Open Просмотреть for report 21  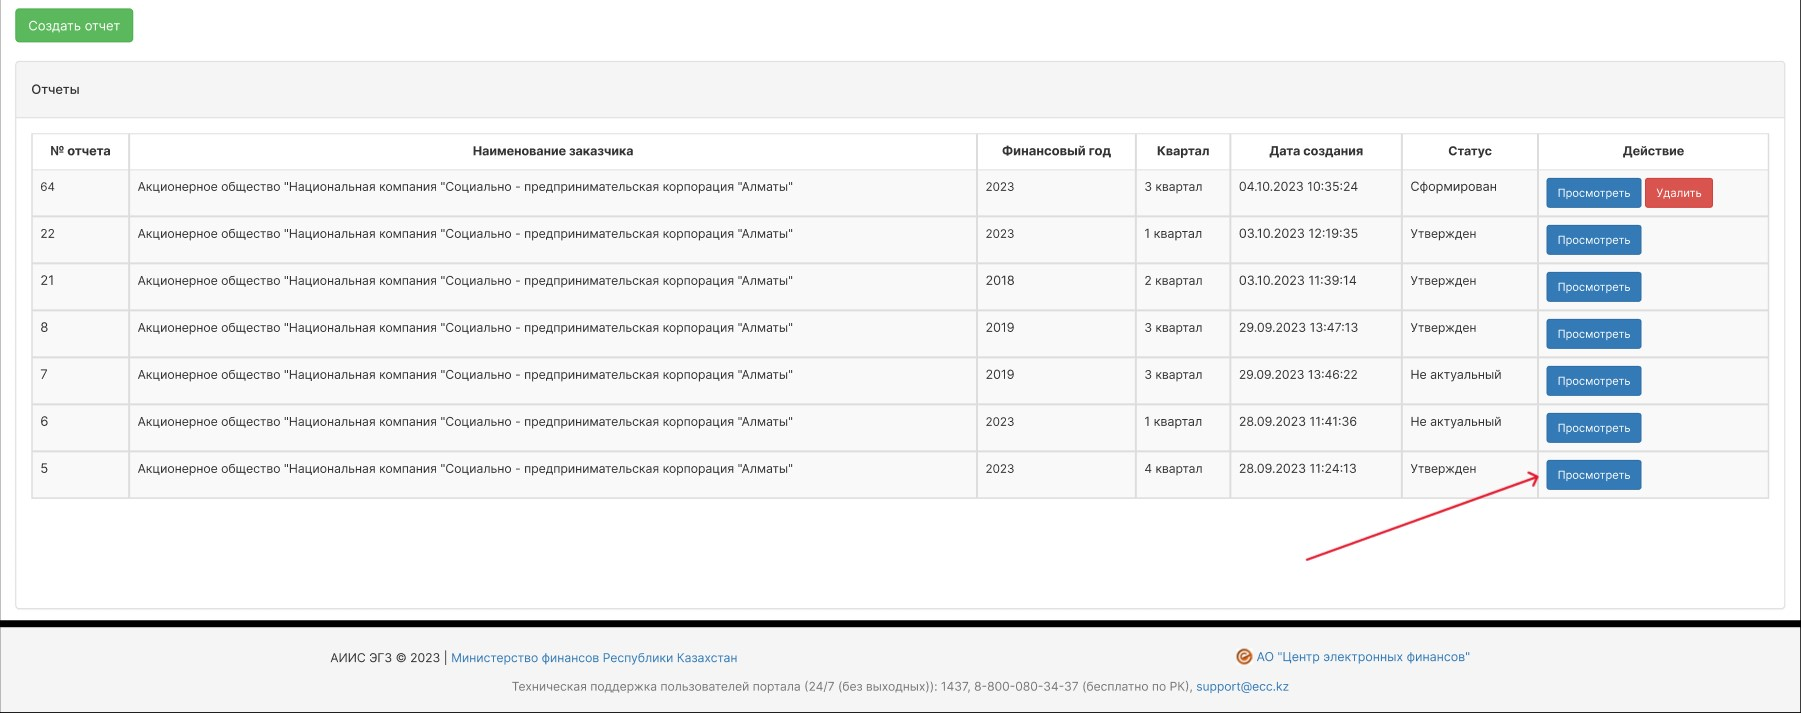[x=1593, y=287]
